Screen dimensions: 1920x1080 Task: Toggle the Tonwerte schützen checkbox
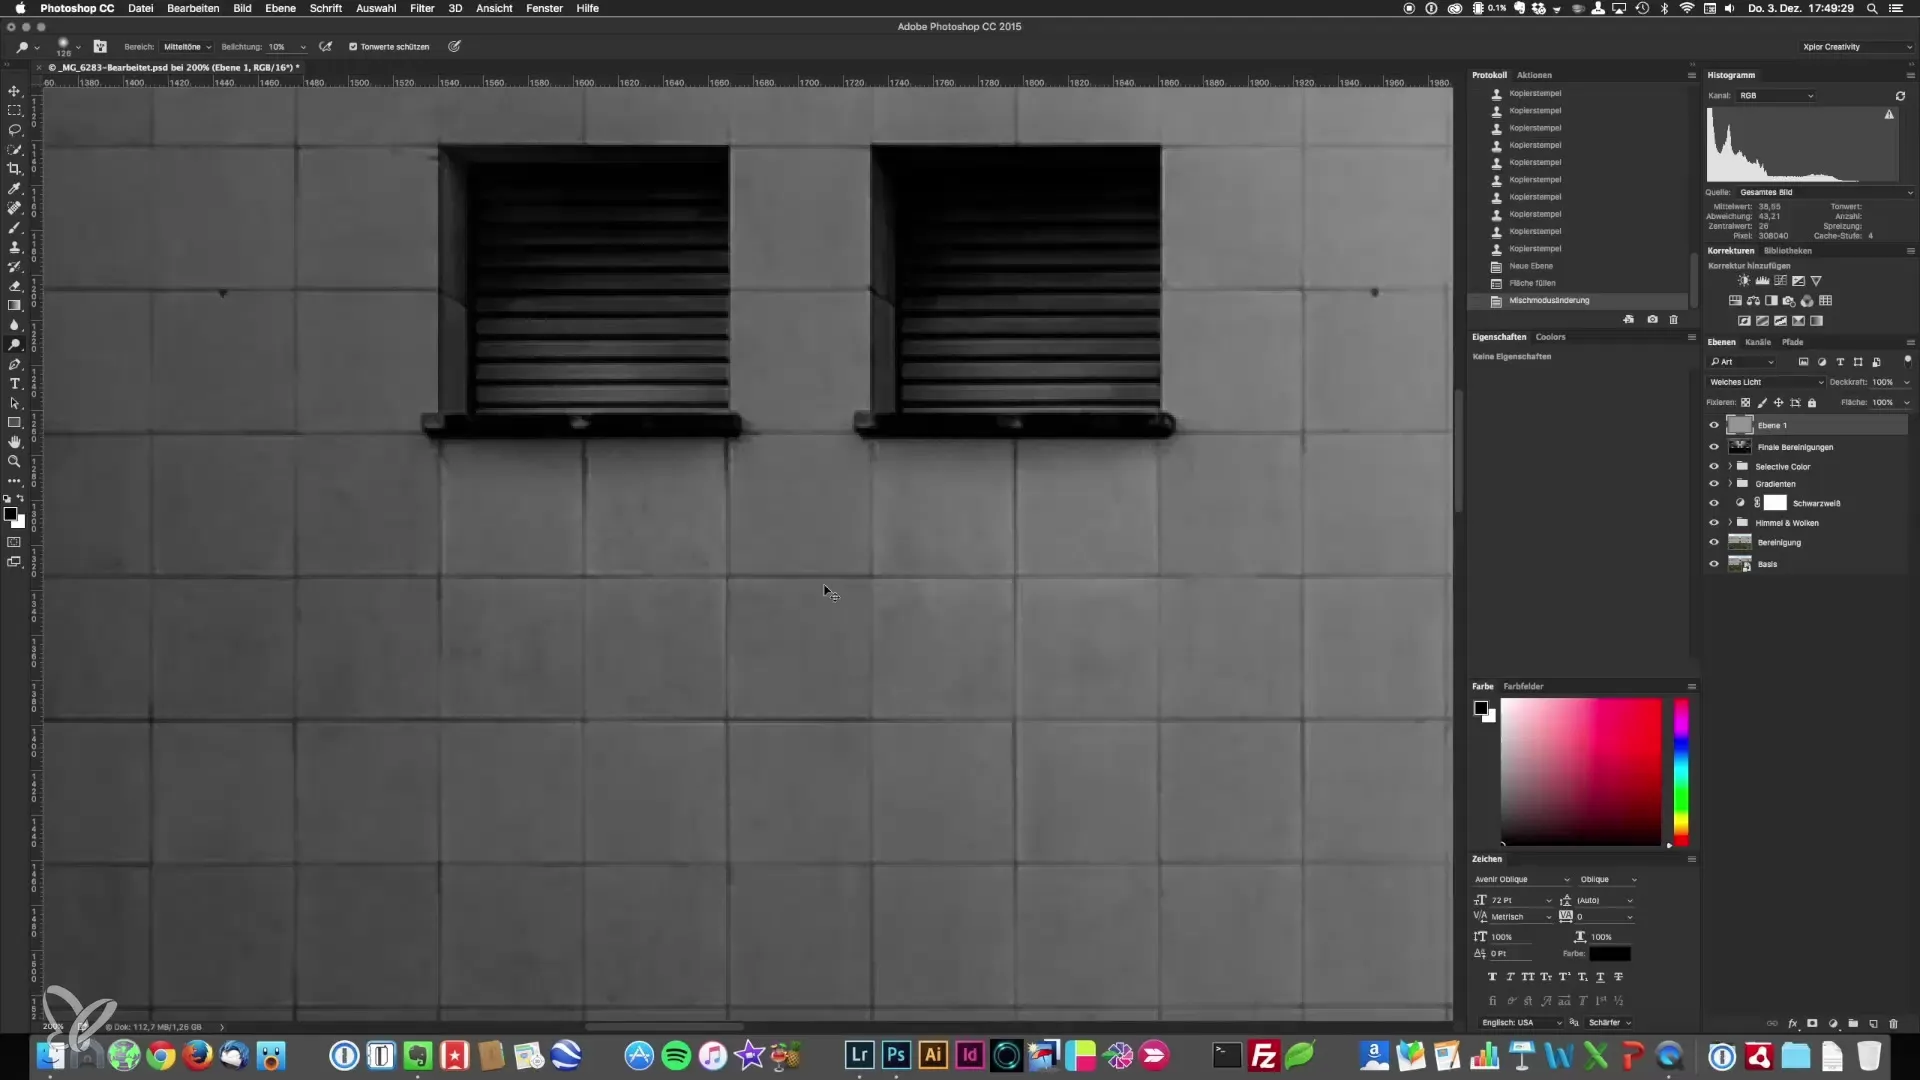353,47
